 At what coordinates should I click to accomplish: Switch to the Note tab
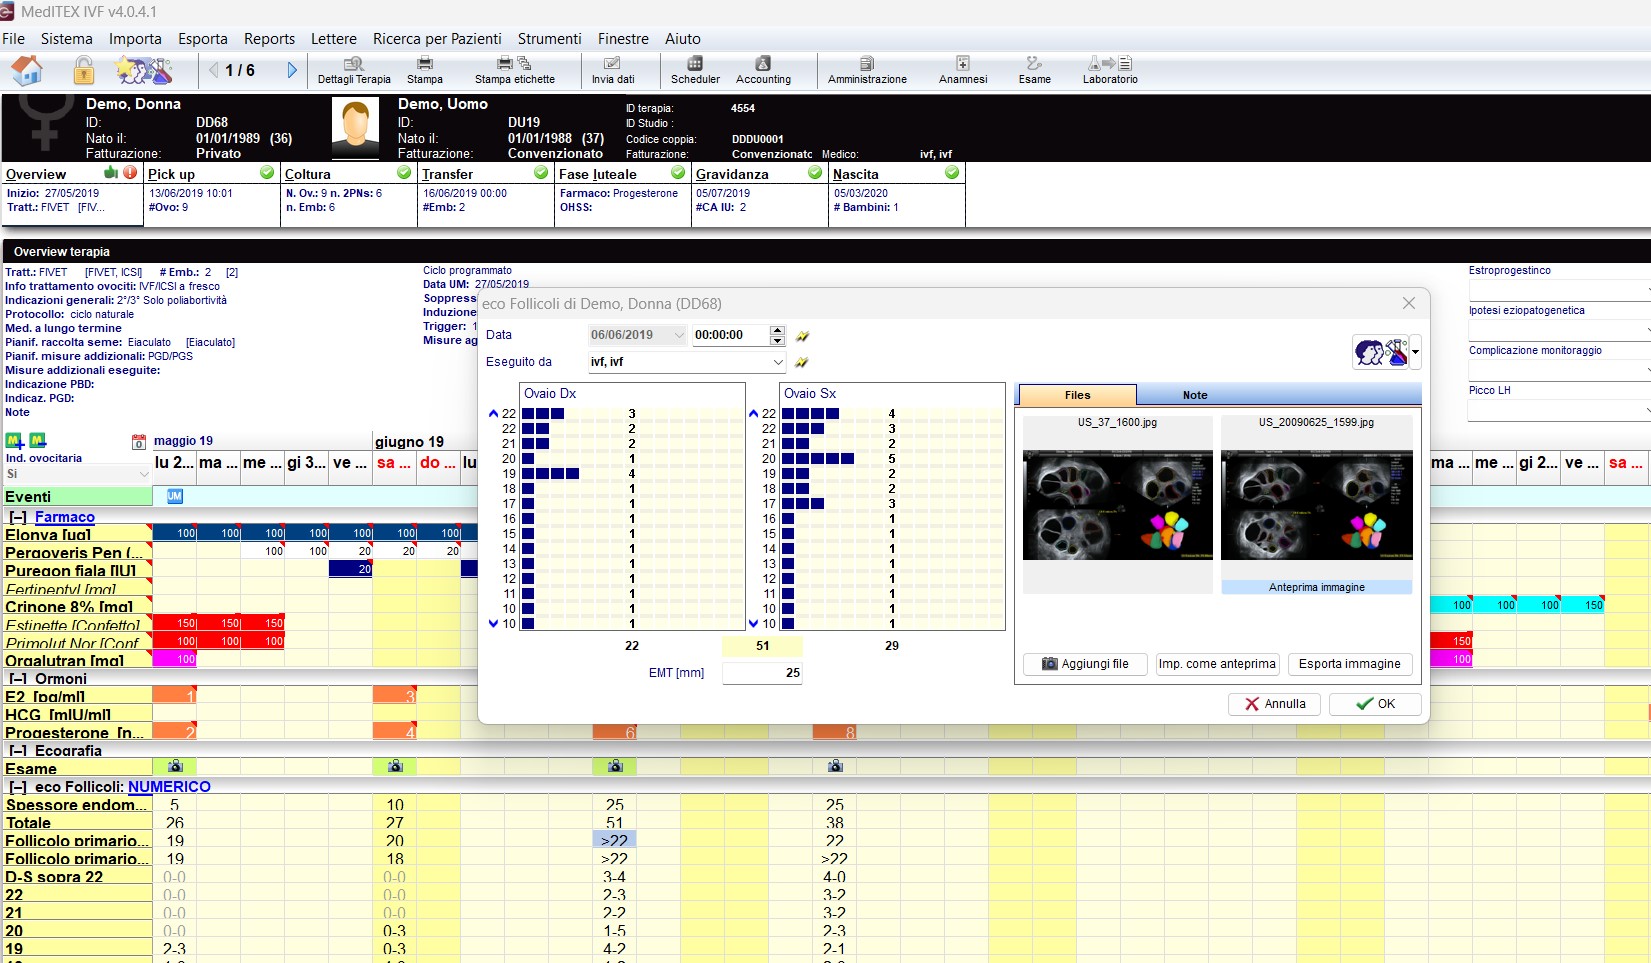tap(1195, 395)
